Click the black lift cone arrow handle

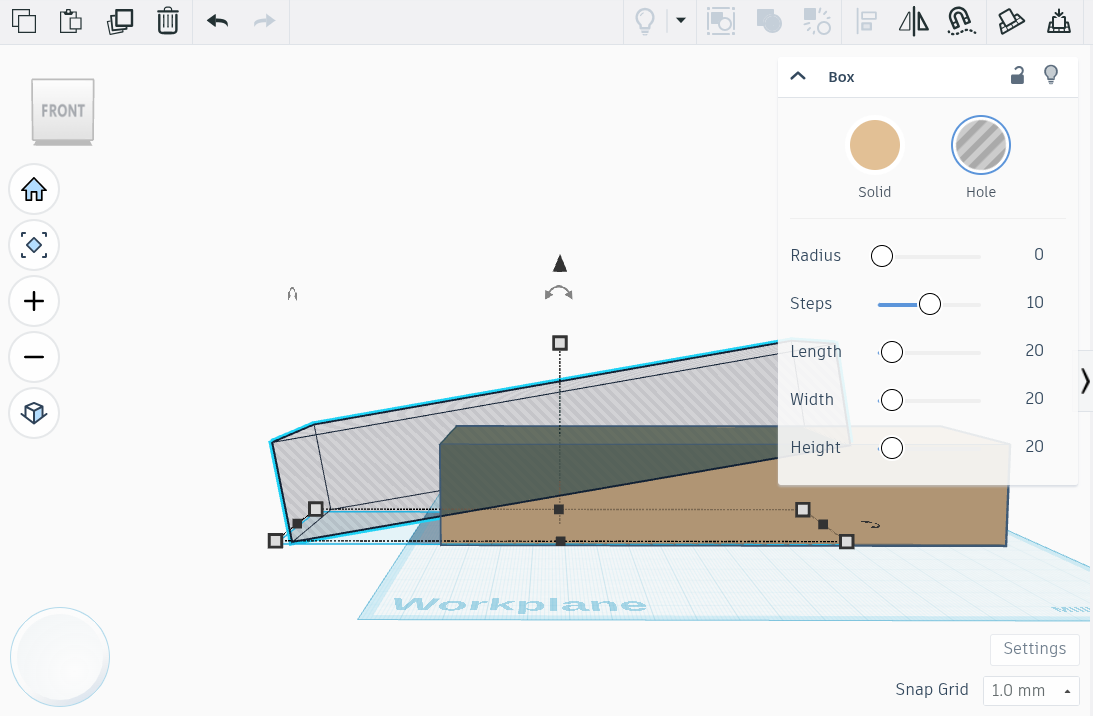coord(560,264)
